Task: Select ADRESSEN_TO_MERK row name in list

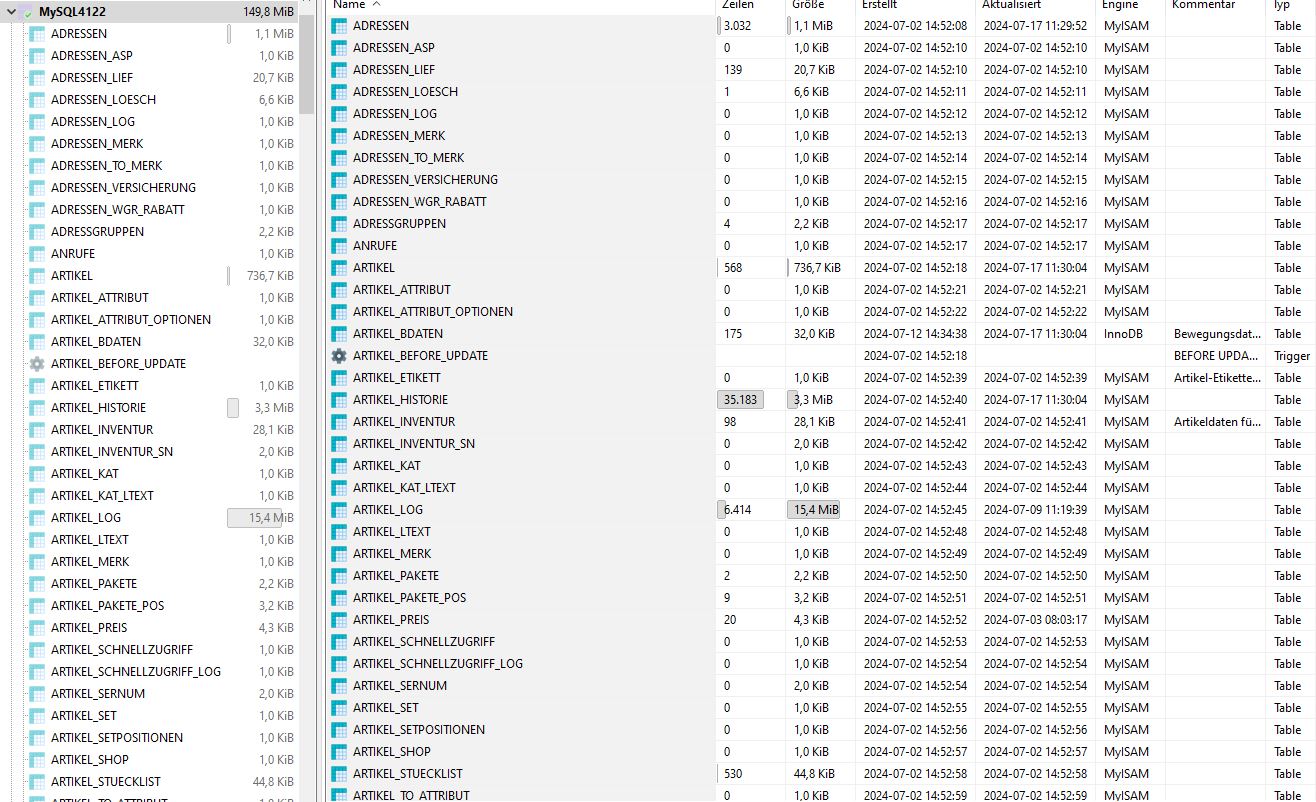Action: coord(408,158)
